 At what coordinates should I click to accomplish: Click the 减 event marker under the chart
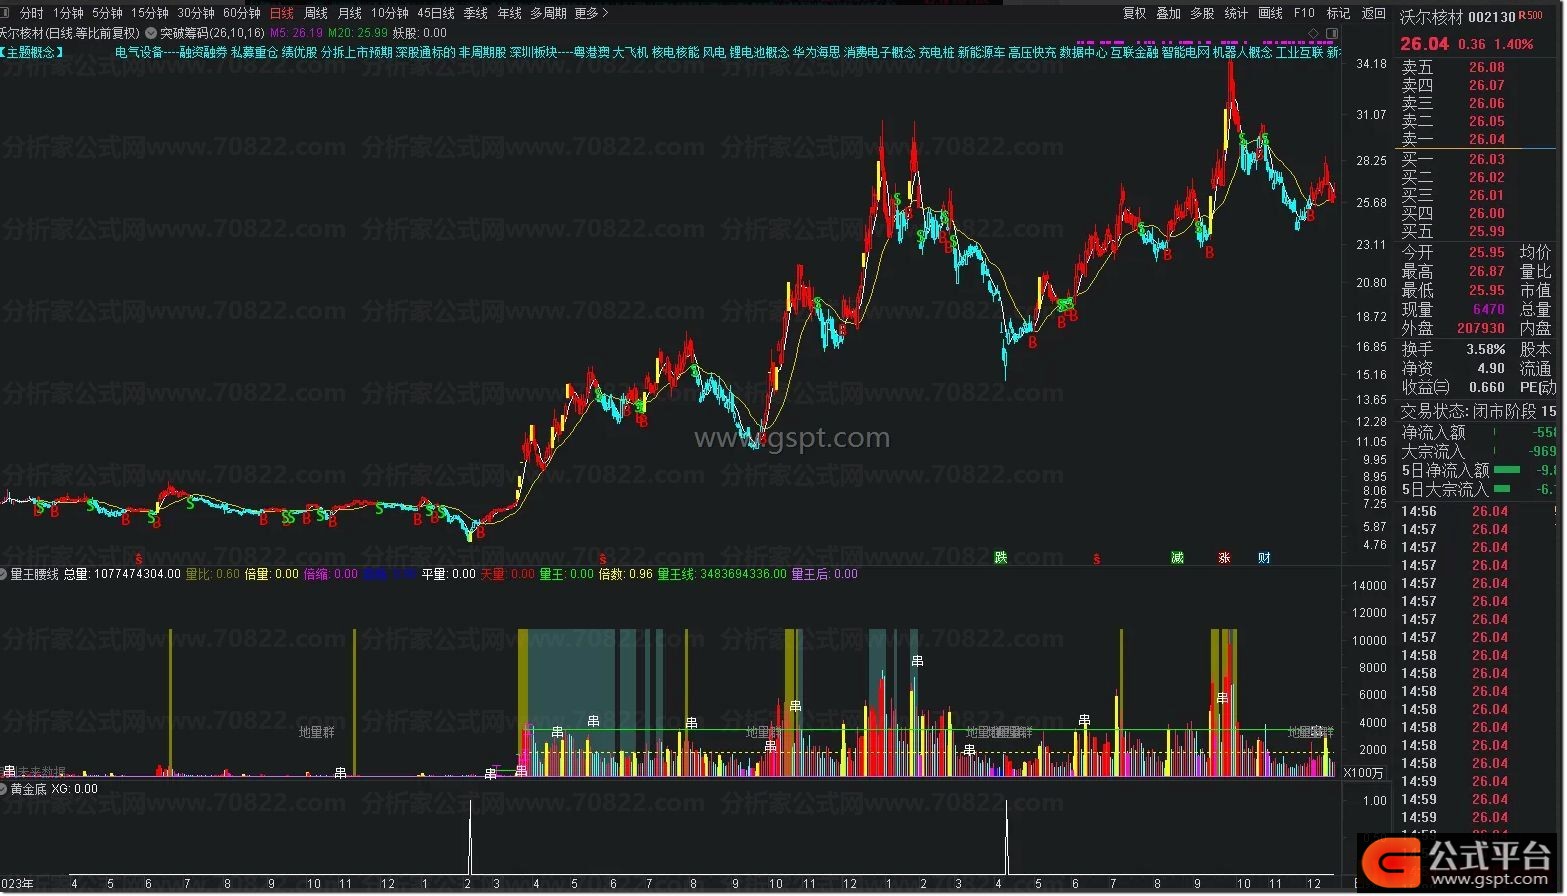pos(1177,558)
